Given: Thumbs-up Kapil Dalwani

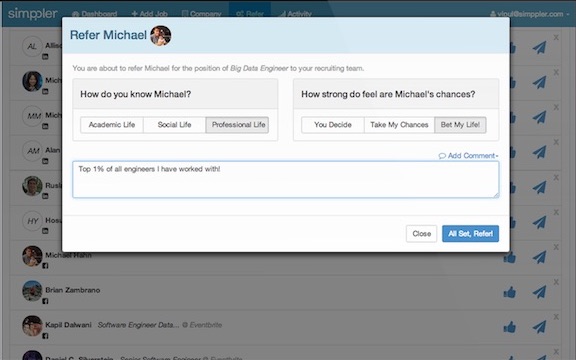Looking at the screenshot, I should click(x=510, y=327).
